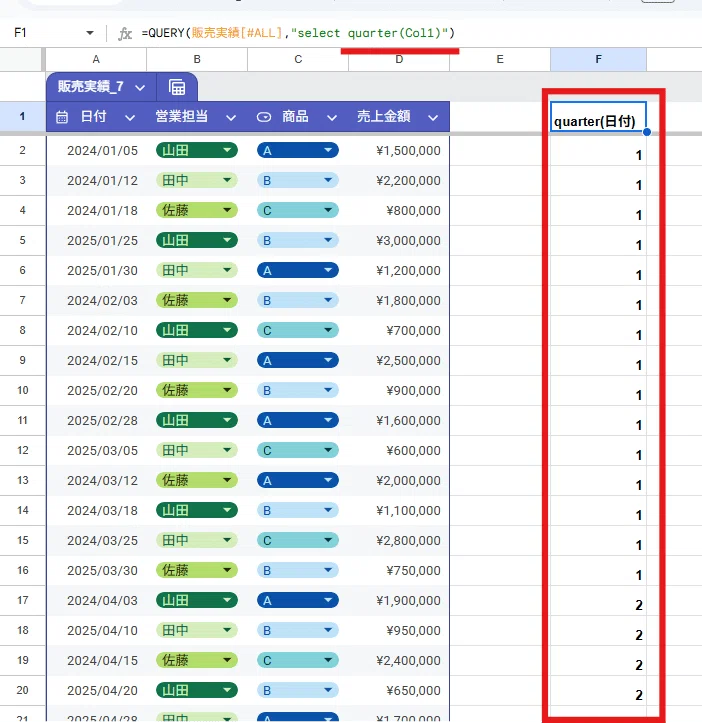Open product B chip in row 10
The width and height of the screenshot is (702, 723).
pyautogui.click(x=297, y=390)
